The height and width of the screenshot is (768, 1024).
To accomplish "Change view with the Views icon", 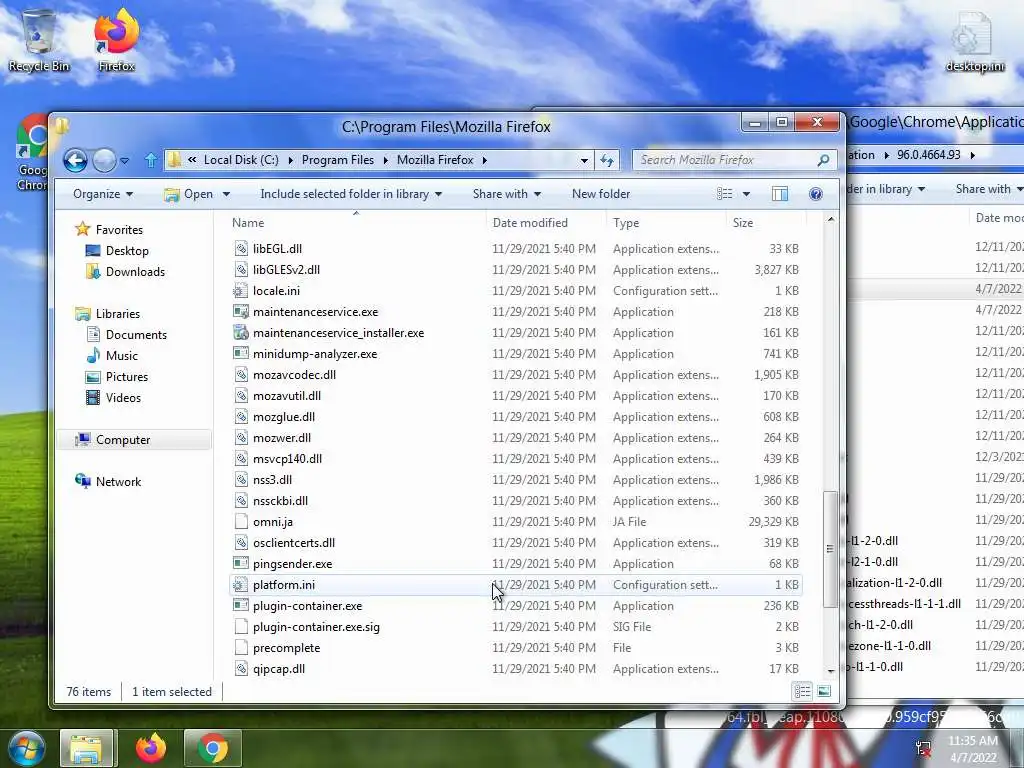I will click(724, 194).
